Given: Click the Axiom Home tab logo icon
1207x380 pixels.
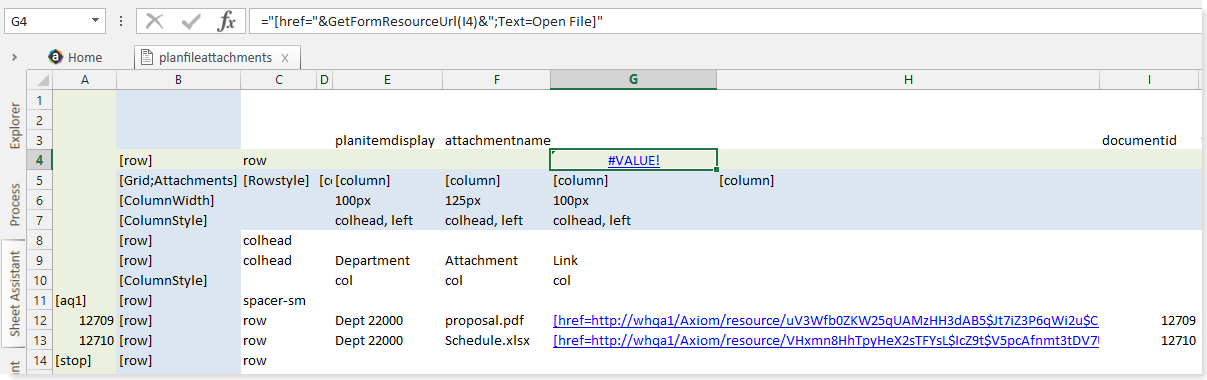Looking at the screenshot, I should pos(55,57).
